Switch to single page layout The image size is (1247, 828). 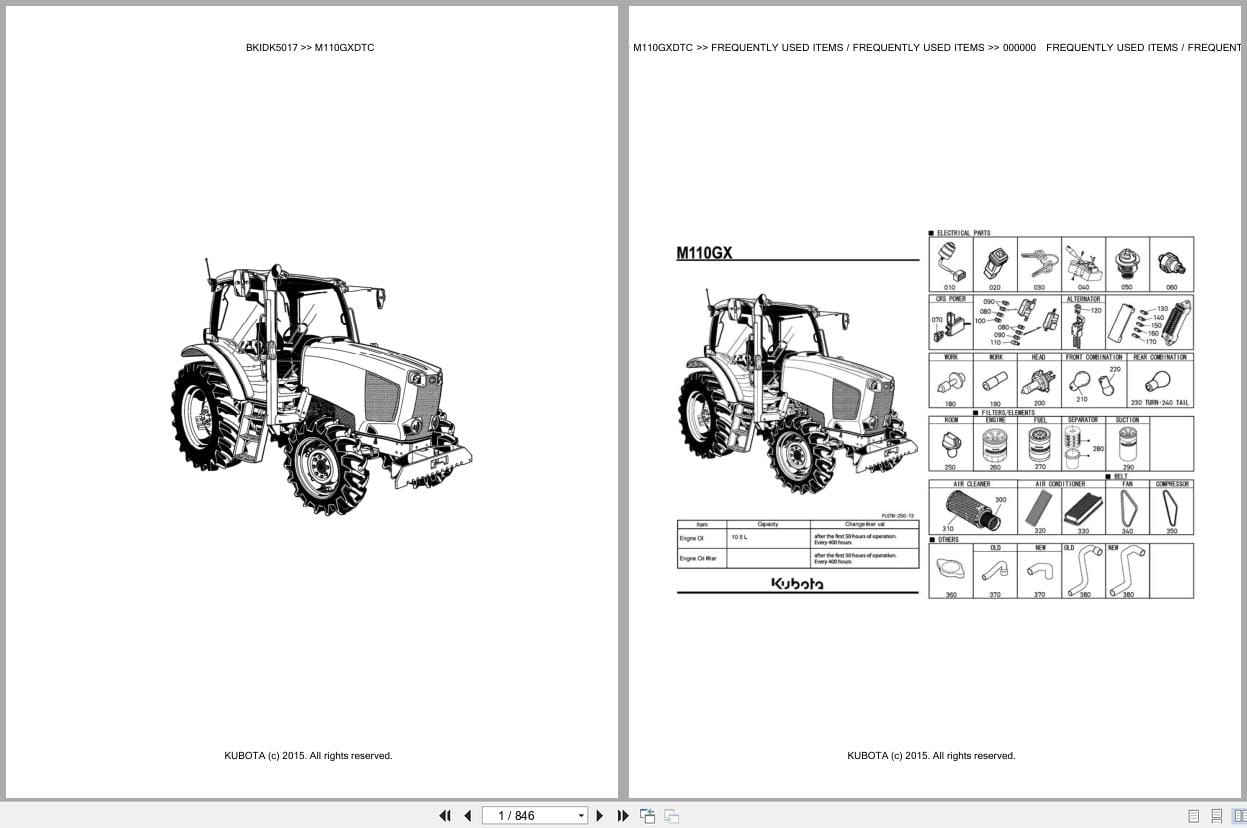(1194, 816)
